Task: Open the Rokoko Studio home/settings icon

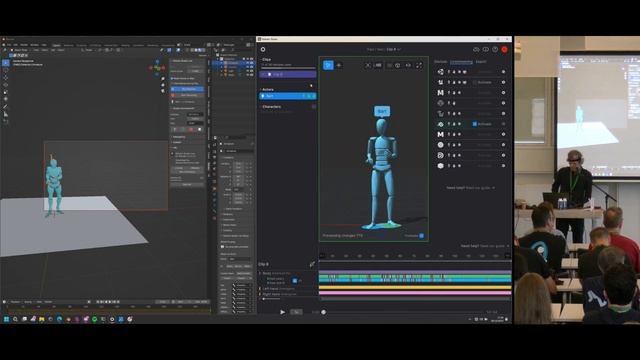Action: pos(263,49)
